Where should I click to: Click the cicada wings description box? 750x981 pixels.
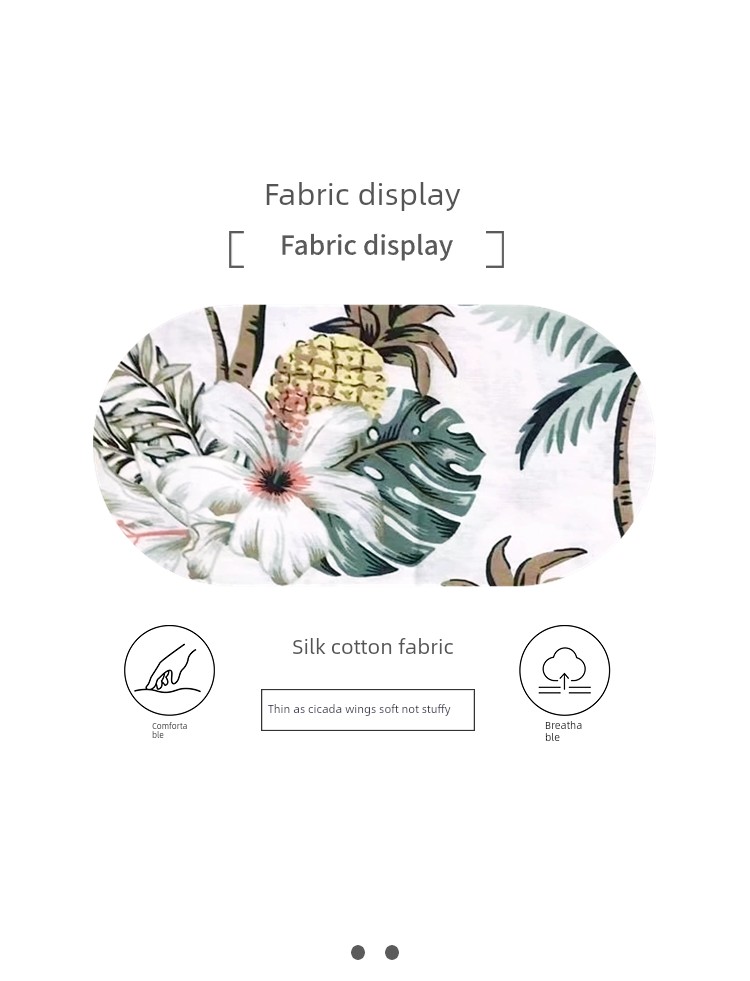tap(368, 709)
